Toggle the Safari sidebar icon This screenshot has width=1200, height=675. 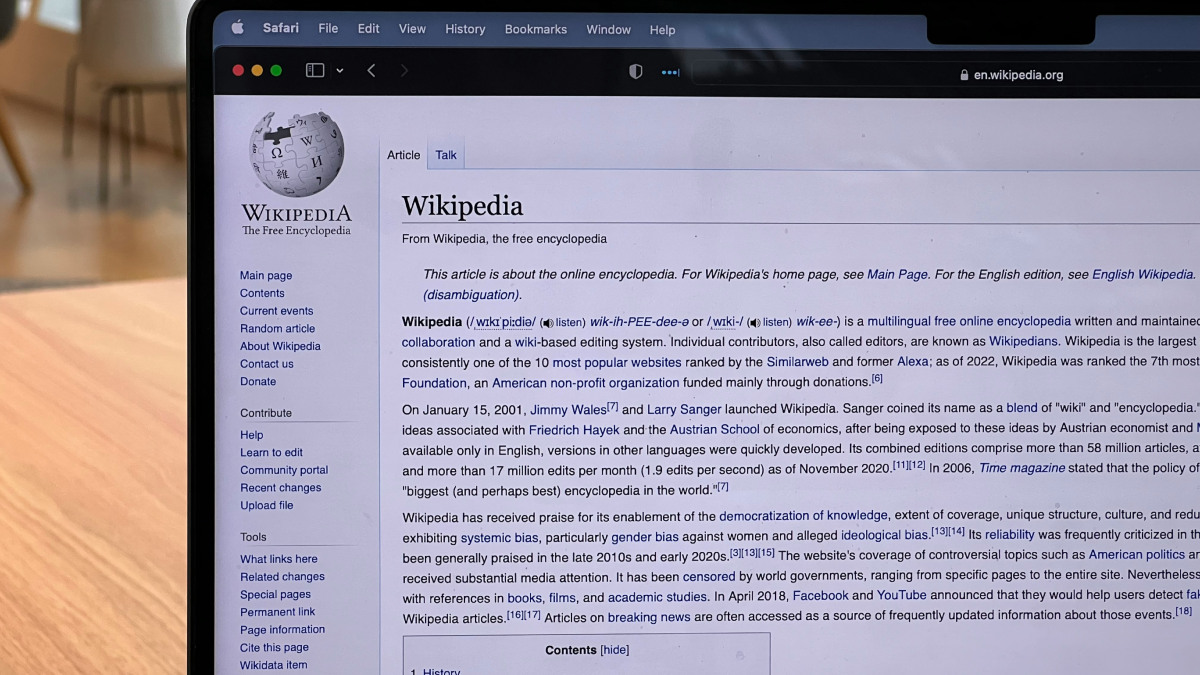click(x=315, y=71)
